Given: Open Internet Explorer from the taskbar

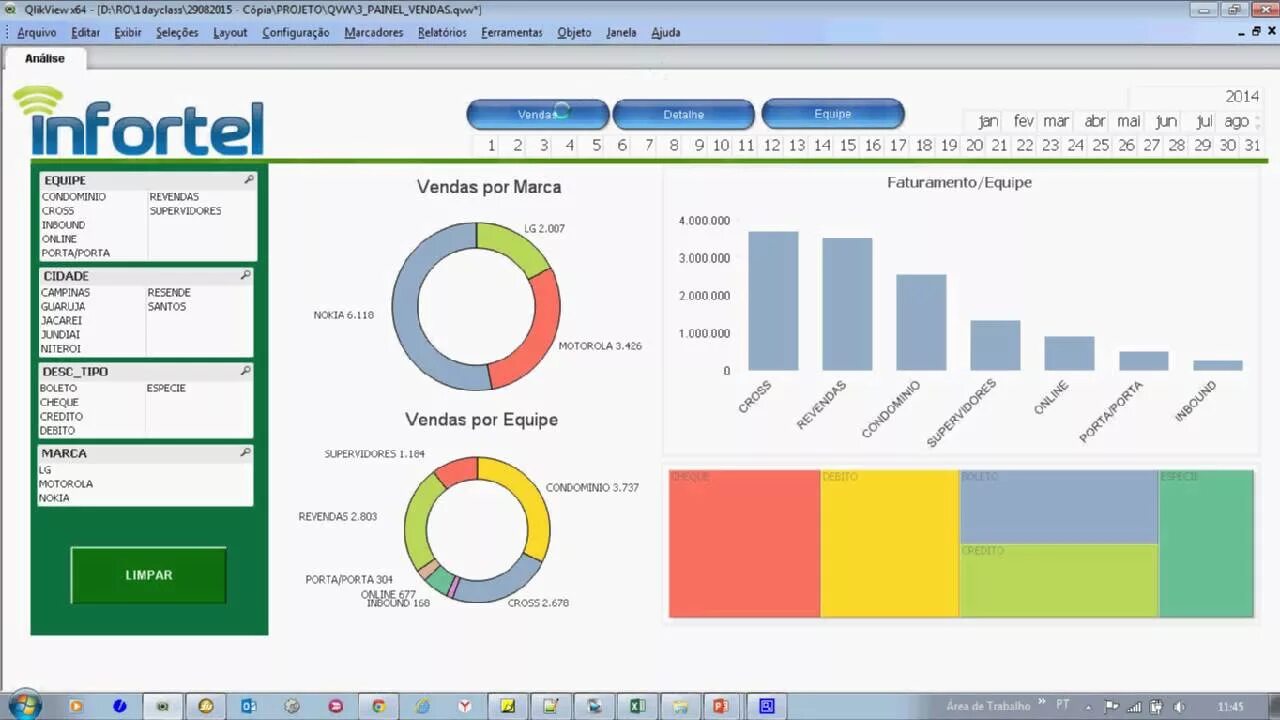Looking at the screenshot, I should point(422,706).
